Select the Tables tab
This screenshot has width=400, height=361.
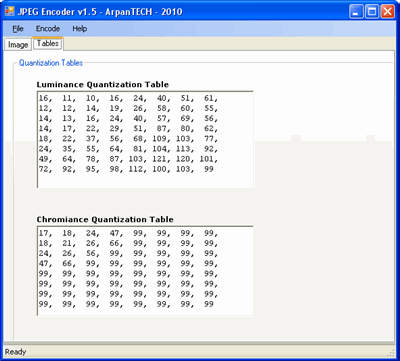coord(48,43)
